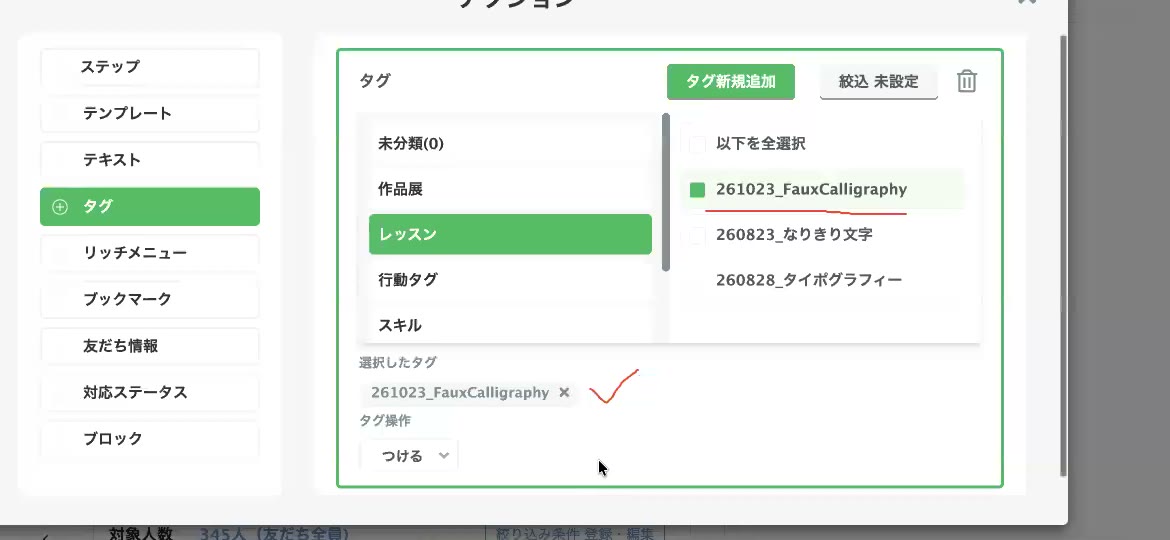Click the modal's right-side vertical scrollbar

1063,254
